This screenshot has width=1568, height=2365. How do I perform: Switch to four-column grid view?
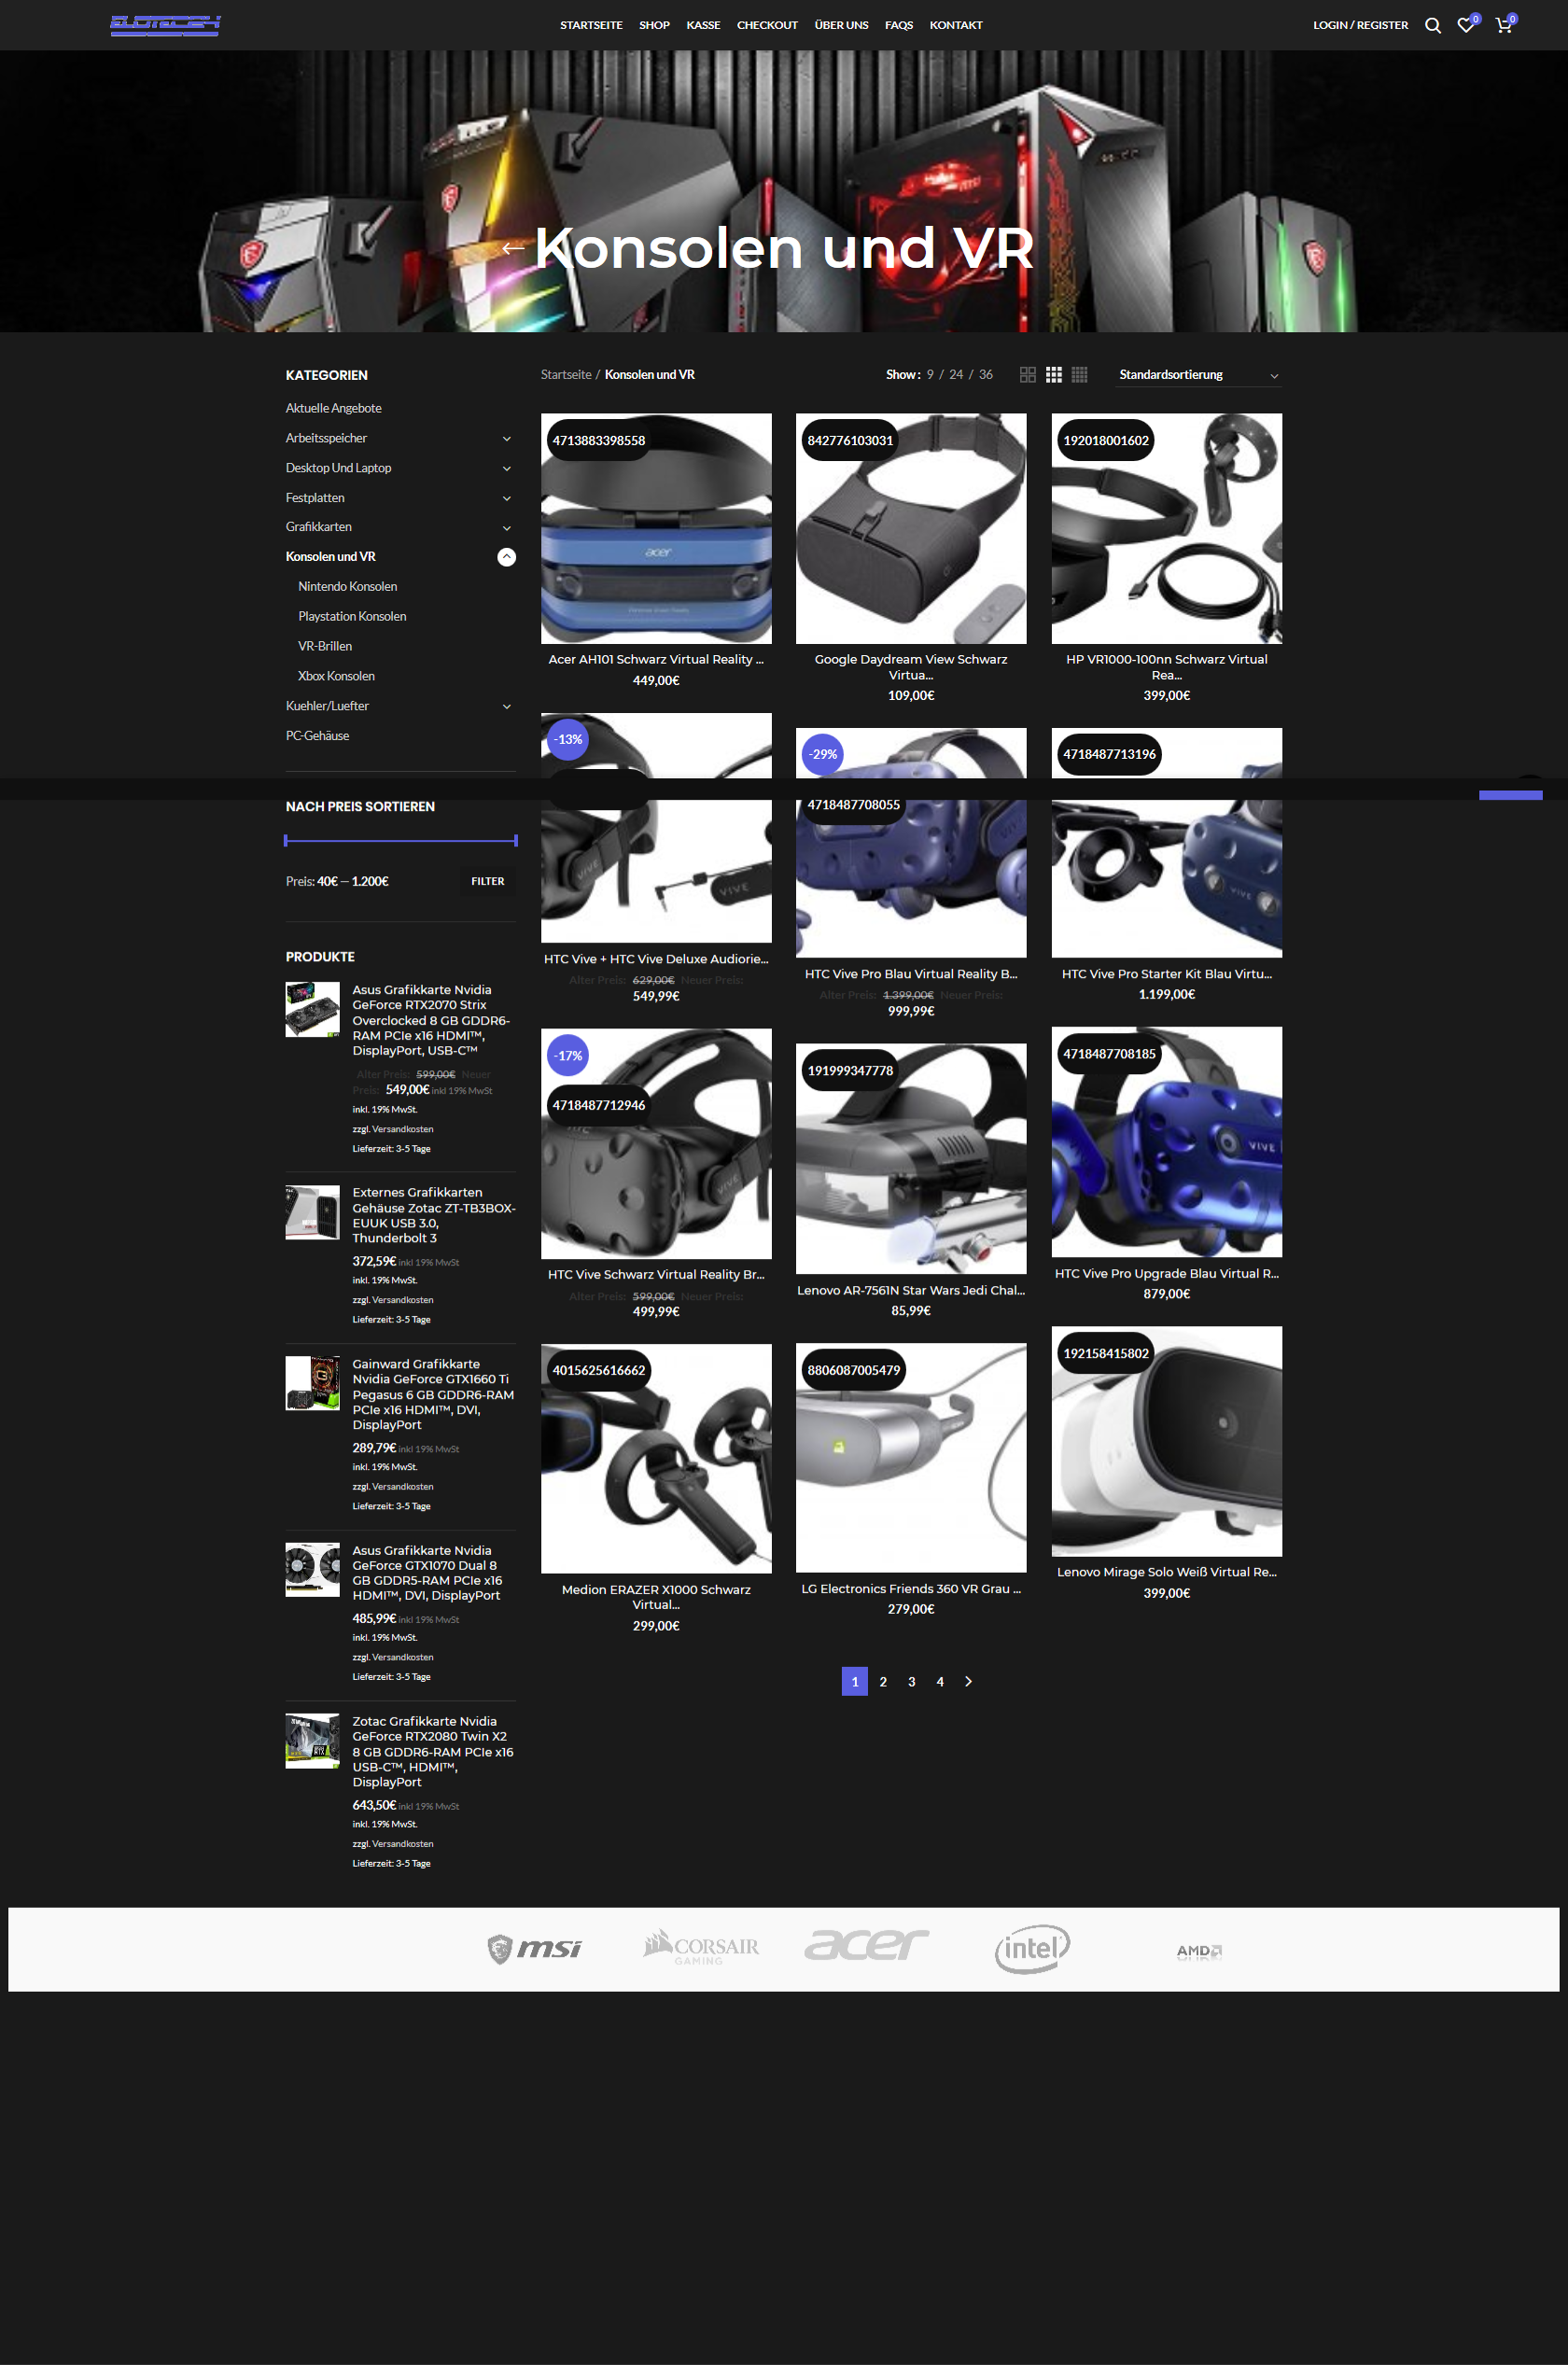click(x=1079, y=375)
